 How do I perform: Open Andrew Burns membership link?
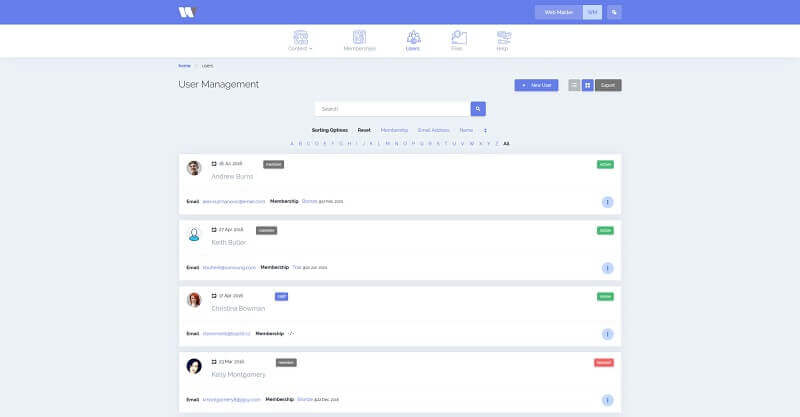click(310, 202)
